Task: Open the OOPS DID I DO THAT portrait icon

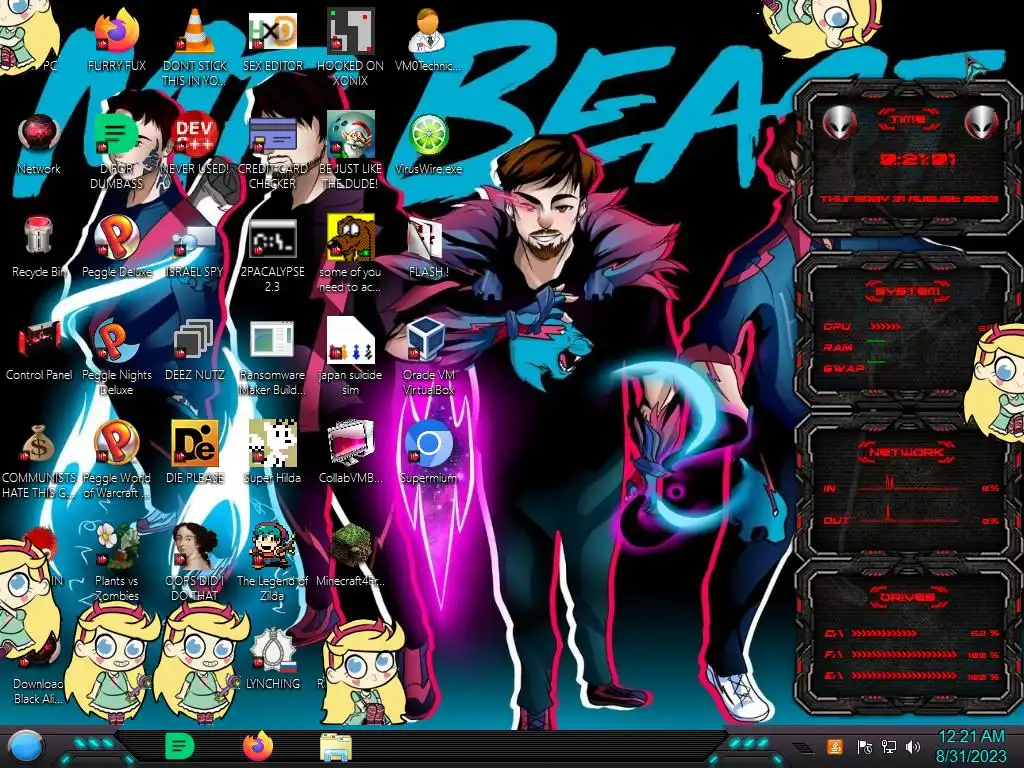Action: pos(195,546)
